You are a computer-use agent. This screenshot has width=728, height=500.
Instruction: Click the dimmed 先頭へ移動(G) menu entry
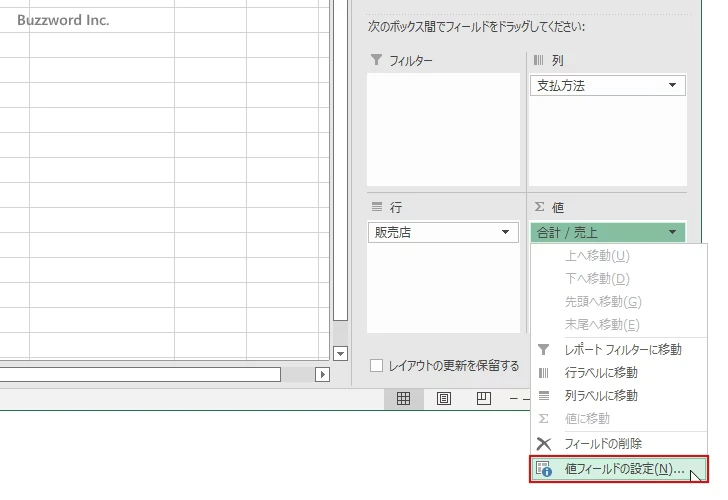(x=618, y=302)
